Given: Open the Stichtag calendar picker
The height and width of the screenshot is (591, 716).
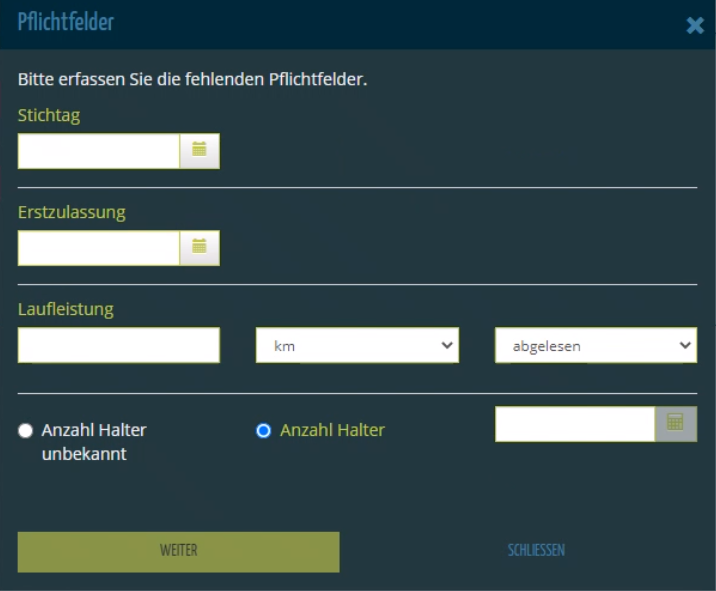Looking at the screenshot, I should pyautogui.click(x=199, y=151).
